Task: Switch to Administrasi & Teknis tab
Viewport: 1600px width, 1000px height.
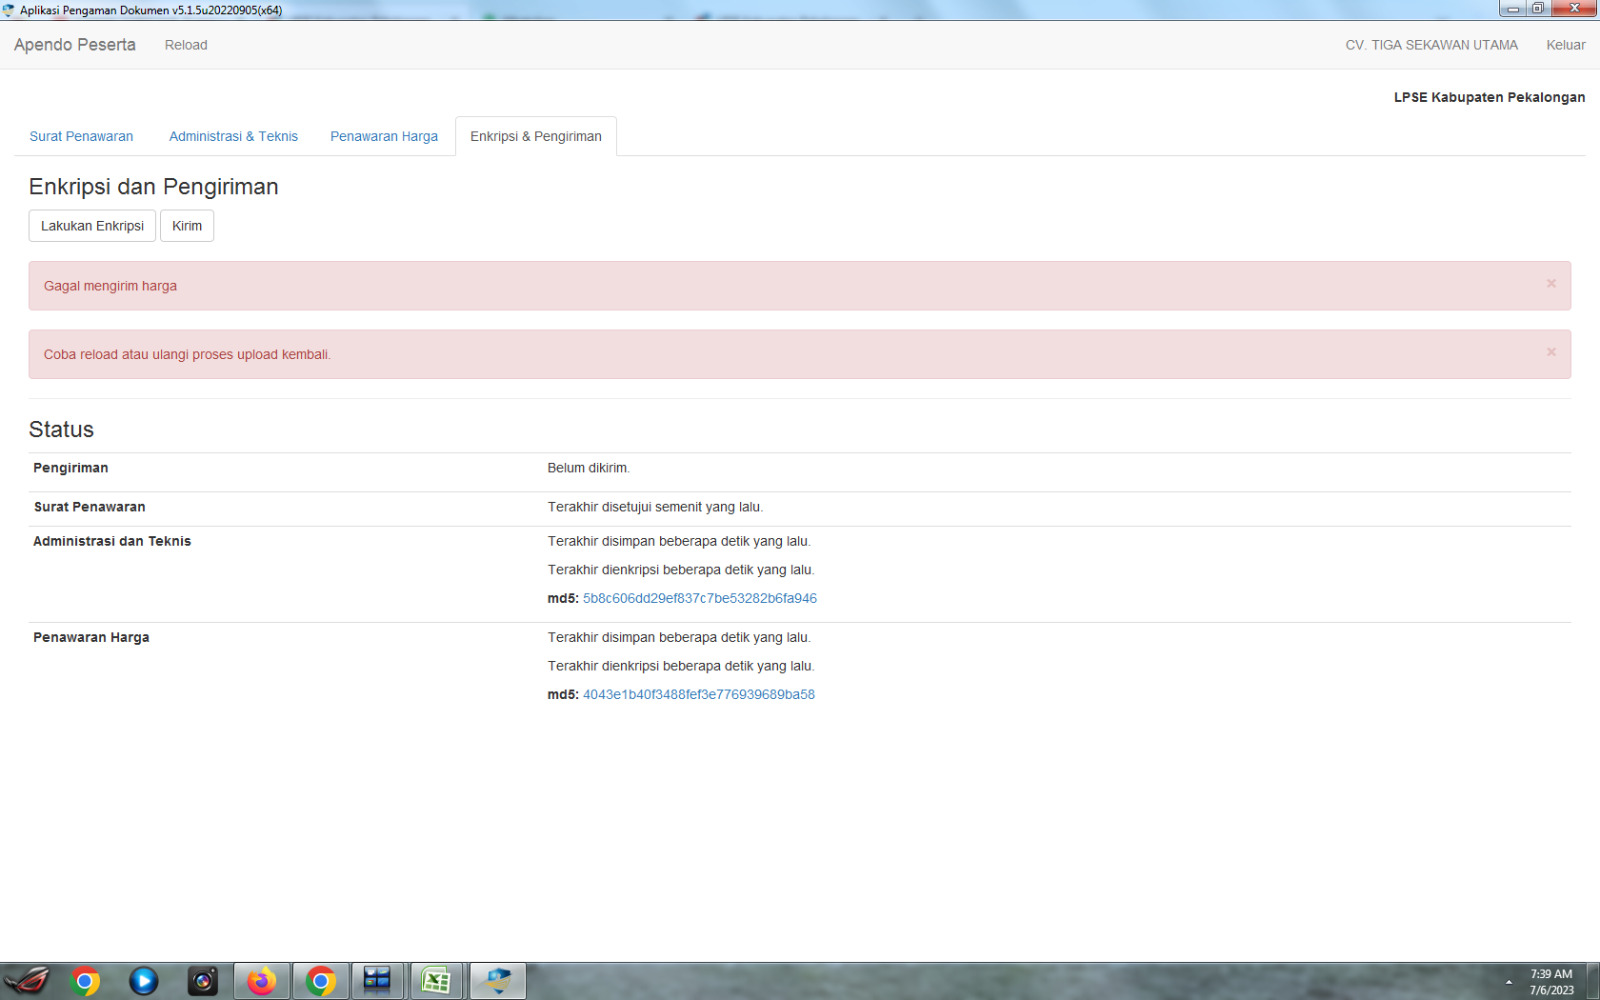Action: tap(233, 136)
